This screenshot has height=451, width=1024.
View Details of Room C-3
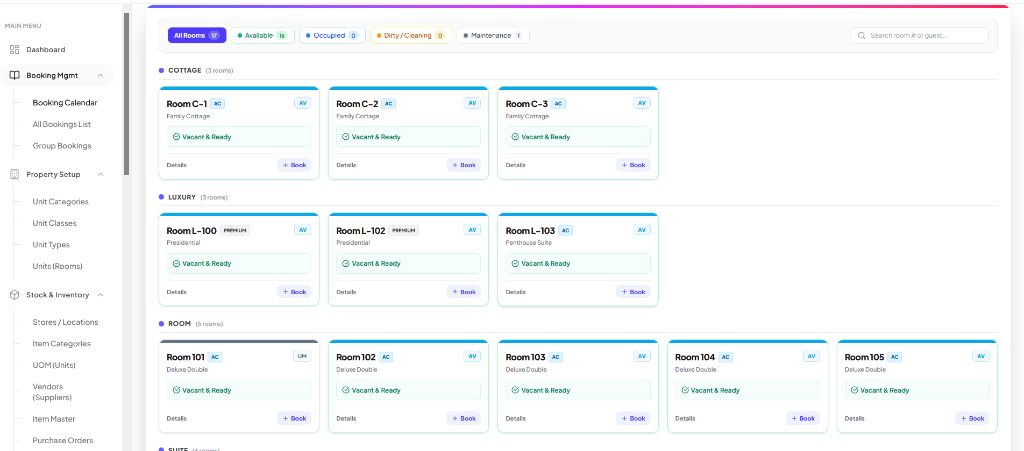[x=515, y=165]
